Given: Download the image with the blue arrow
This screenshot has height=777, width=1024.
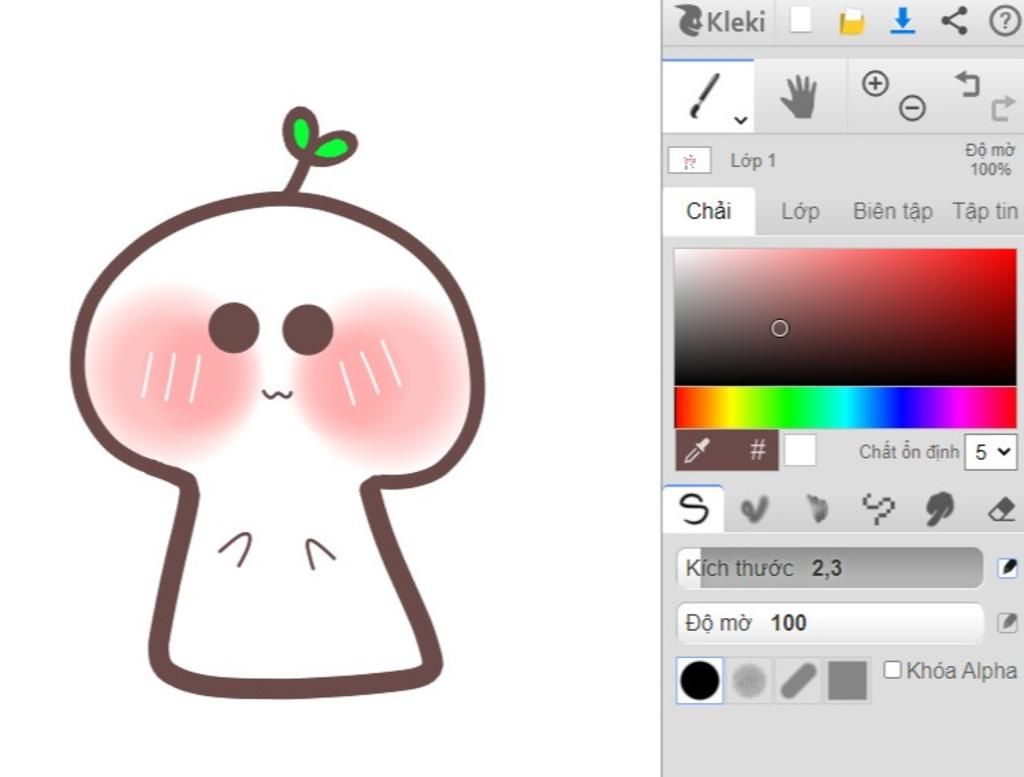Looking at the screenshot, I should [903, 21].
